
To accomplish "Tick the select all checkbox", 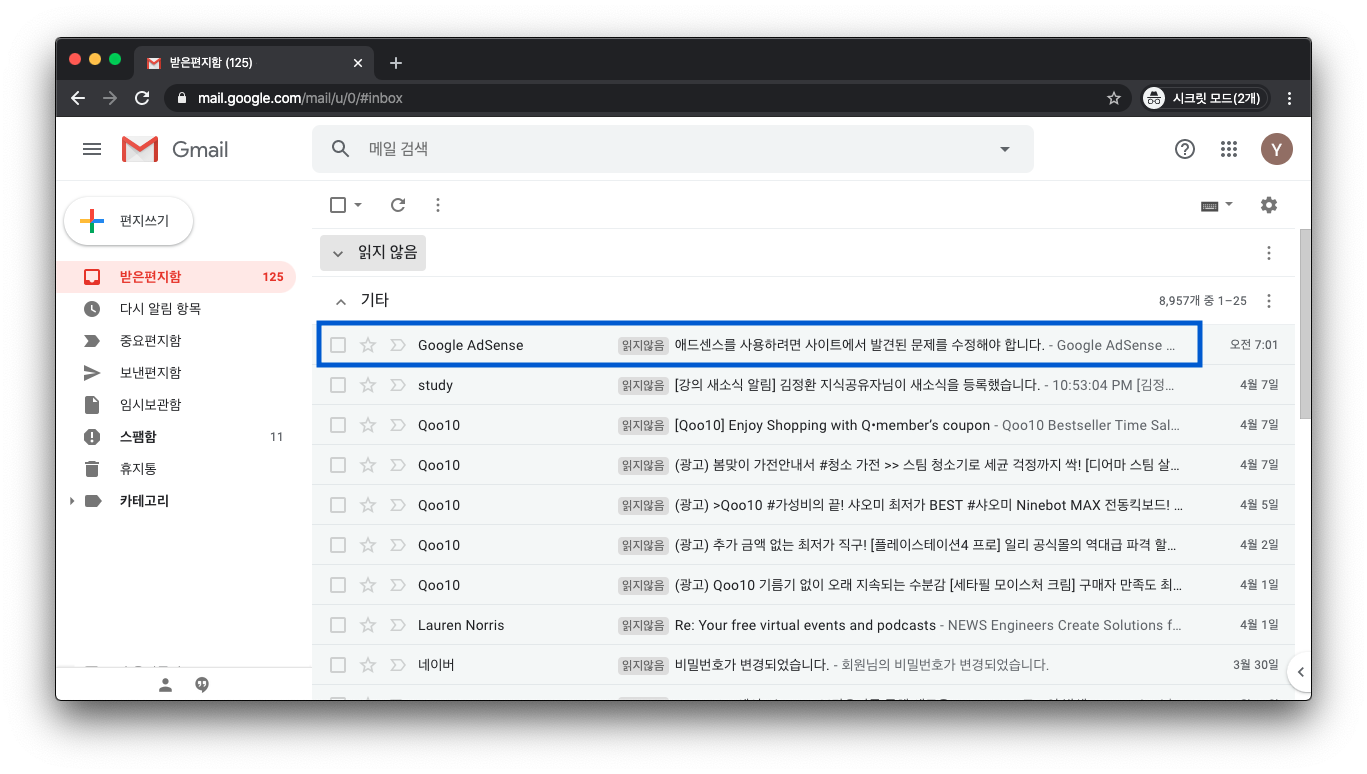I will click(x=338, y=205).
